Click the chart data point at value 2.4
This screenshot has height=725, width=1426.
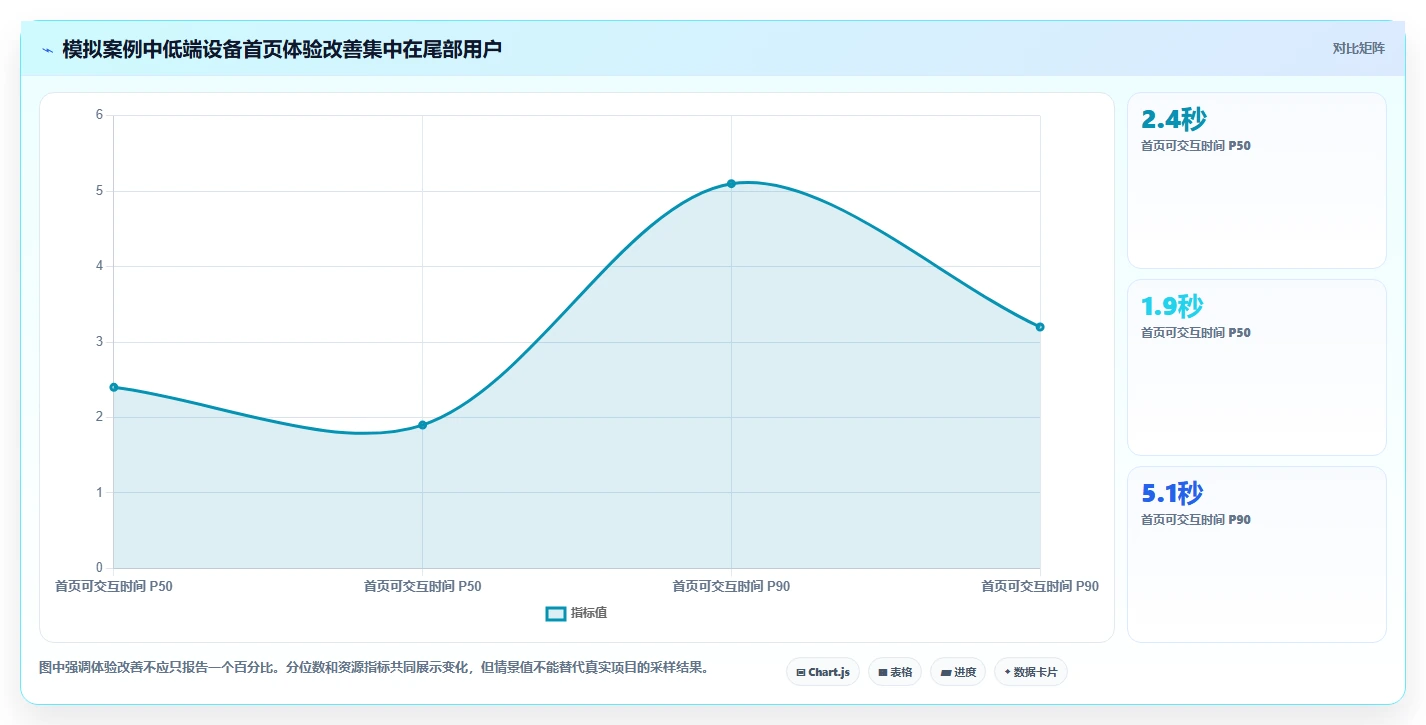coord(114,387)
